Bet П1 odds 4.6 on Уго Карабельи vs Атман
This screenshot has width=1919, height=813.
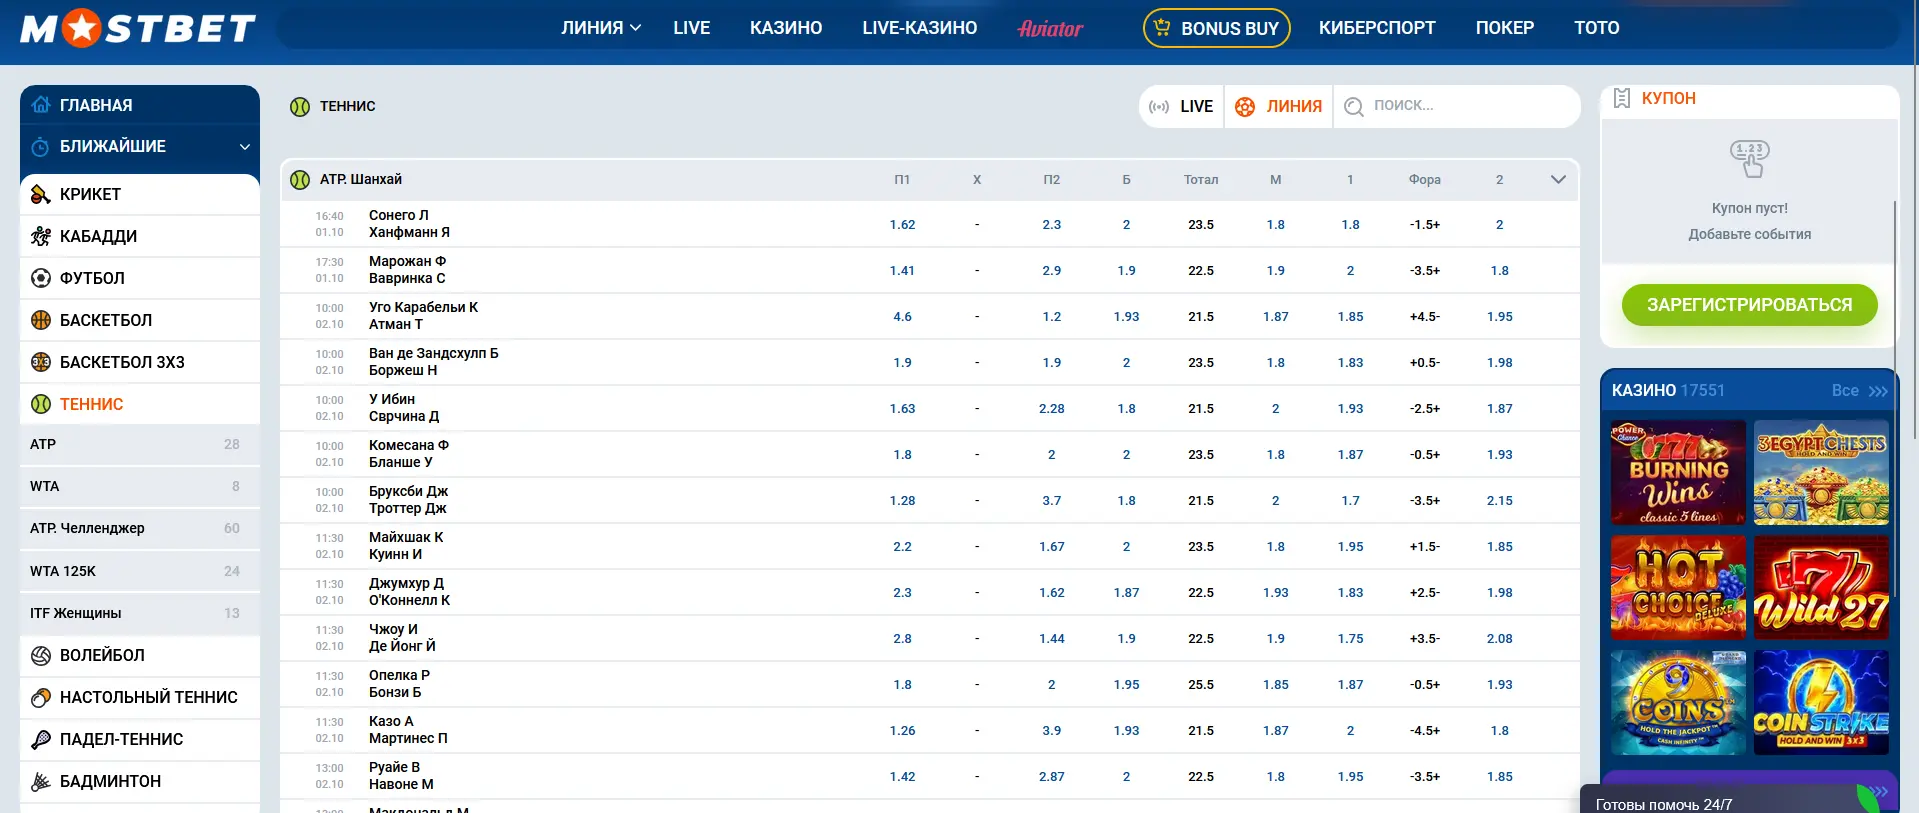point(902,317)
